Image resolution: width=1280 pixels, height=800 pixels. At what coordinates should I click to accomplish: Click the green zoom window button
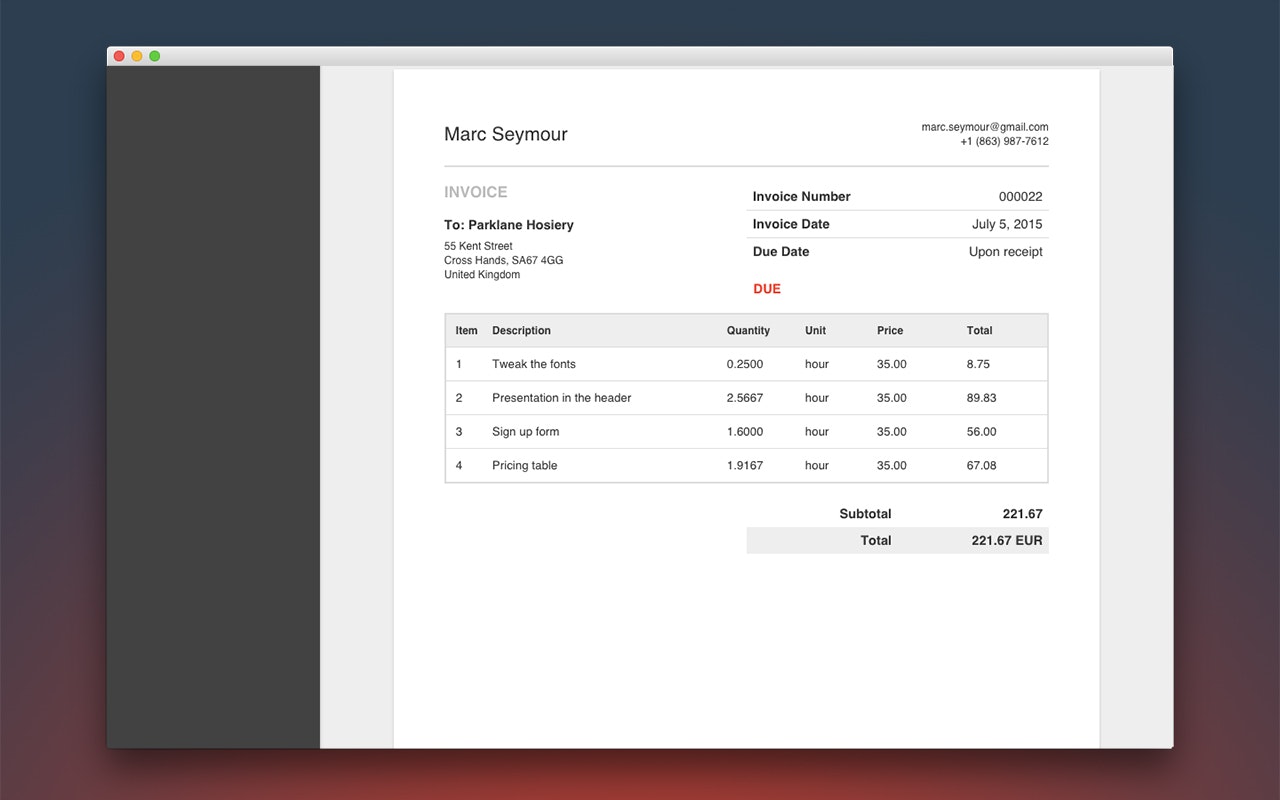tap(155, 56)
